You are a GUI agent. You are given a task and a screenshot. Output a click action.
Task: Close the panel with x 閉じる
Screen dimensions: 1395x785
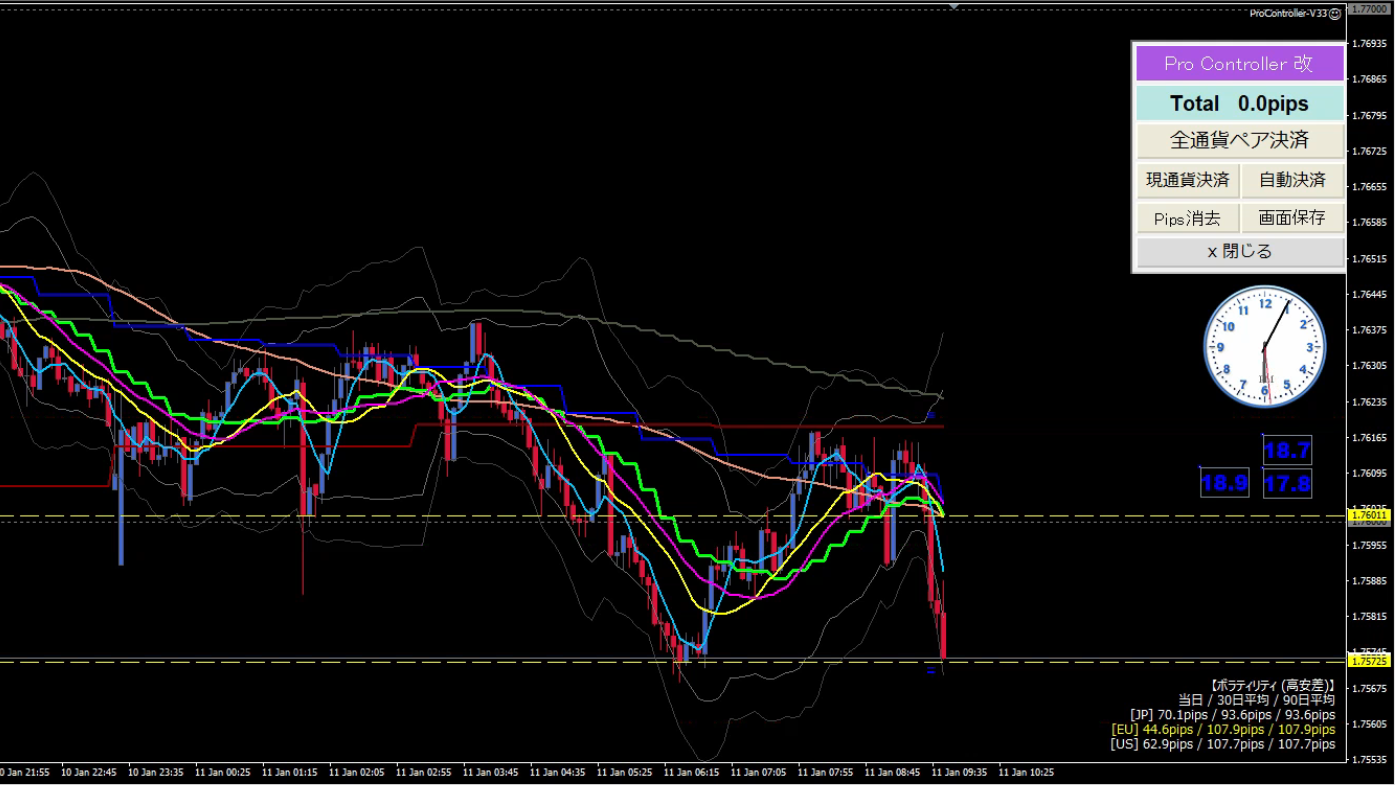(1239, 252)
